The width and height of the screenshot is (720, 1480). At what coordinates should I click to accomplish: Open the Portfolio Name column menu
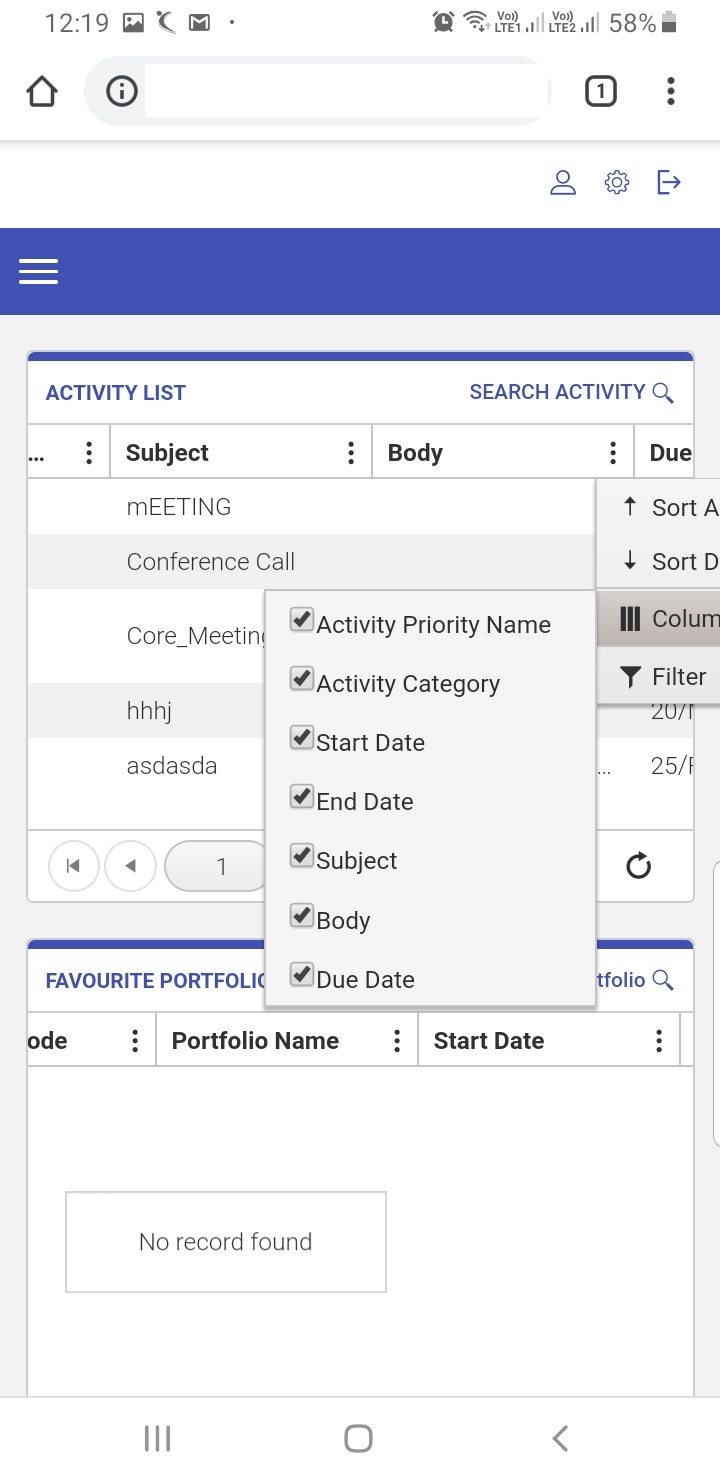pos(397,1041)
